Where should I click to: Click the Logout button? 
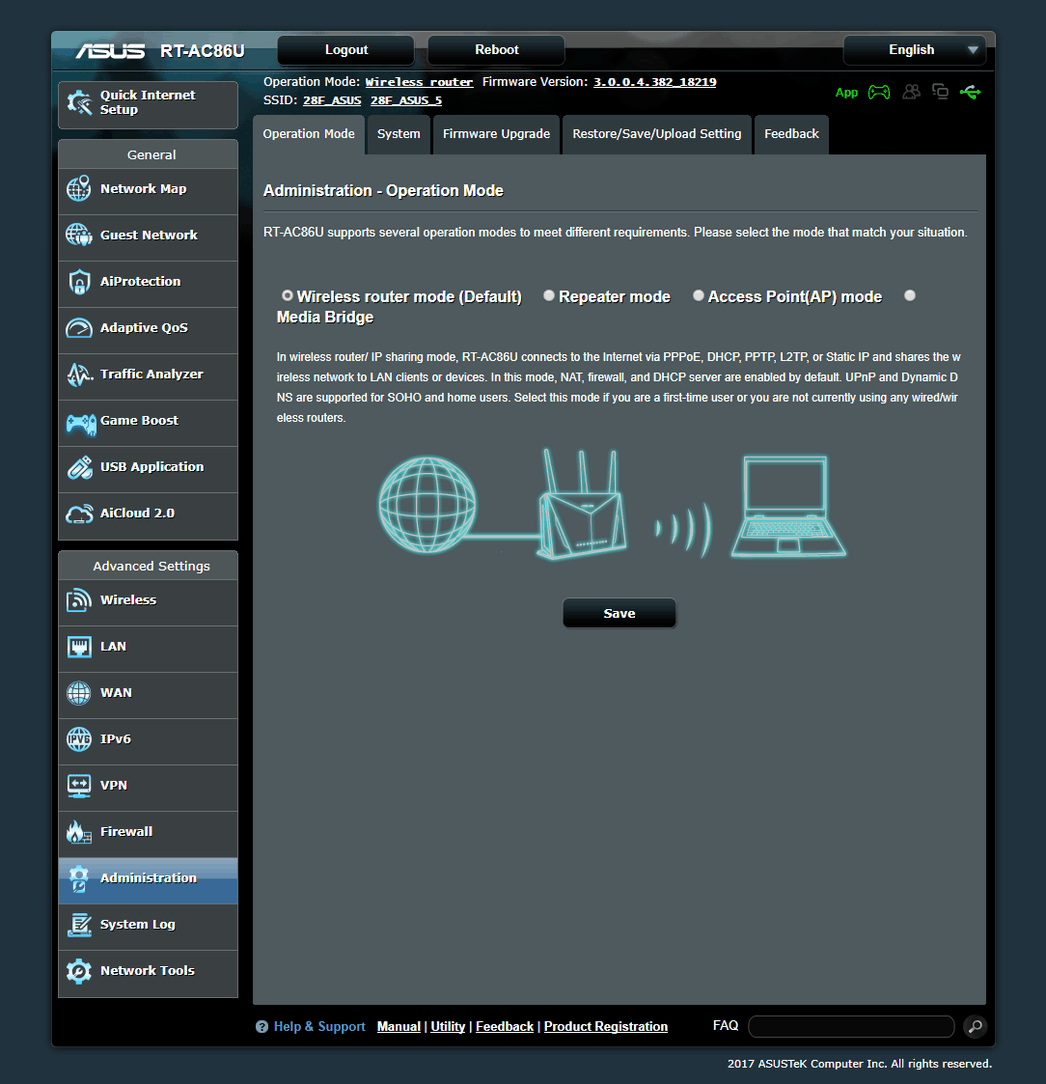point(346,50)
